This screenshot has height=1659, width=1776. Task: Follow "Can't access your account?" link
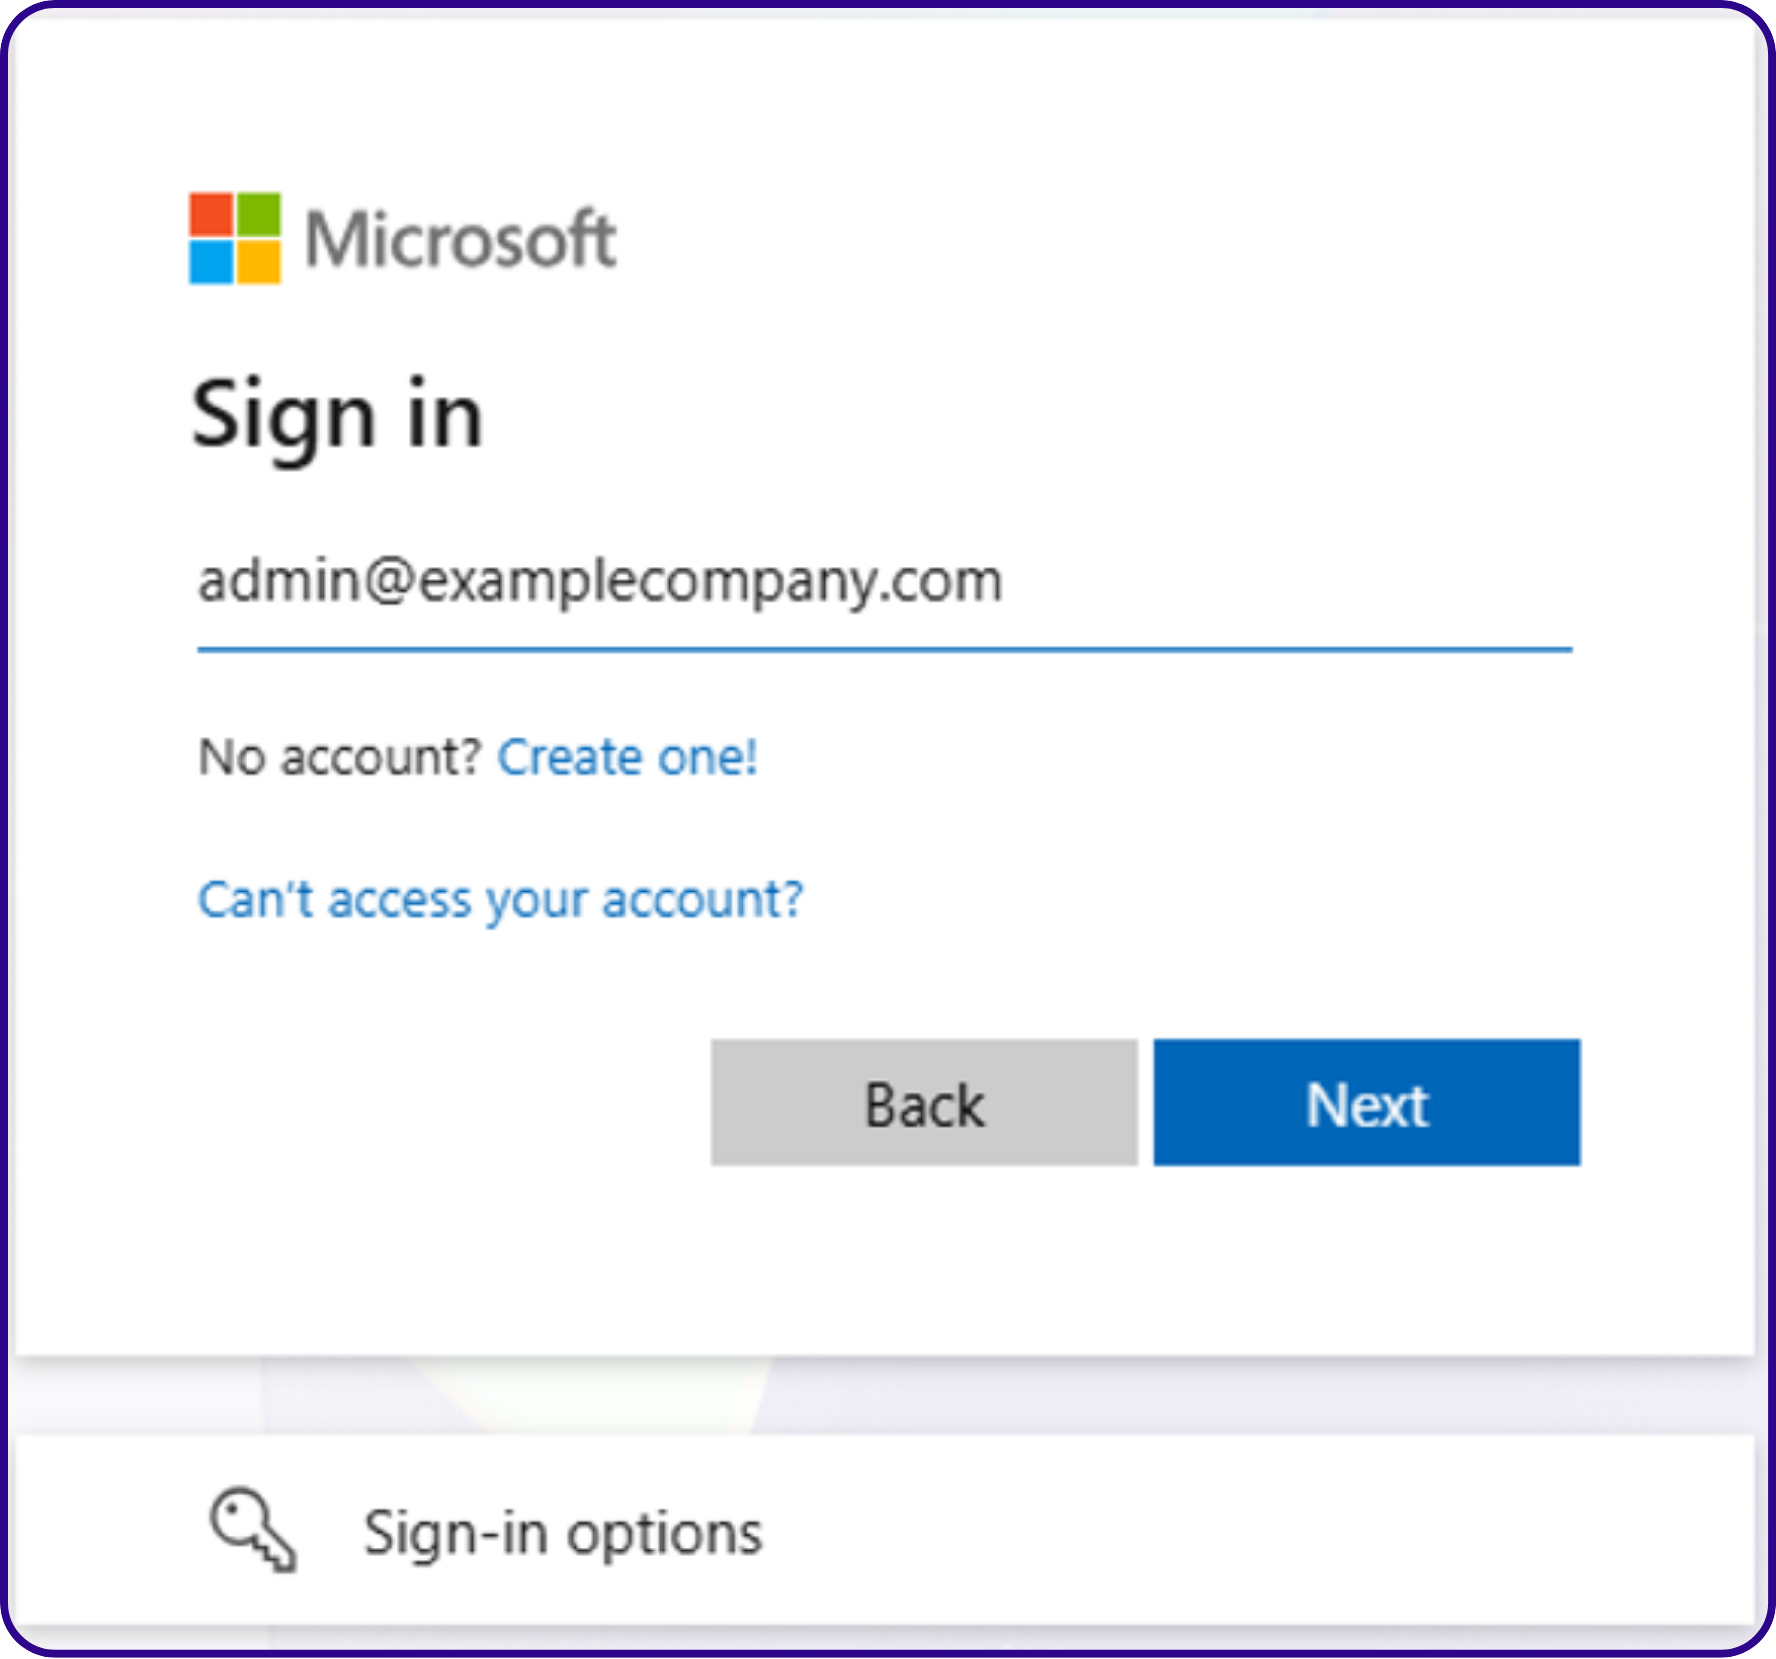(x=500, y=900)
